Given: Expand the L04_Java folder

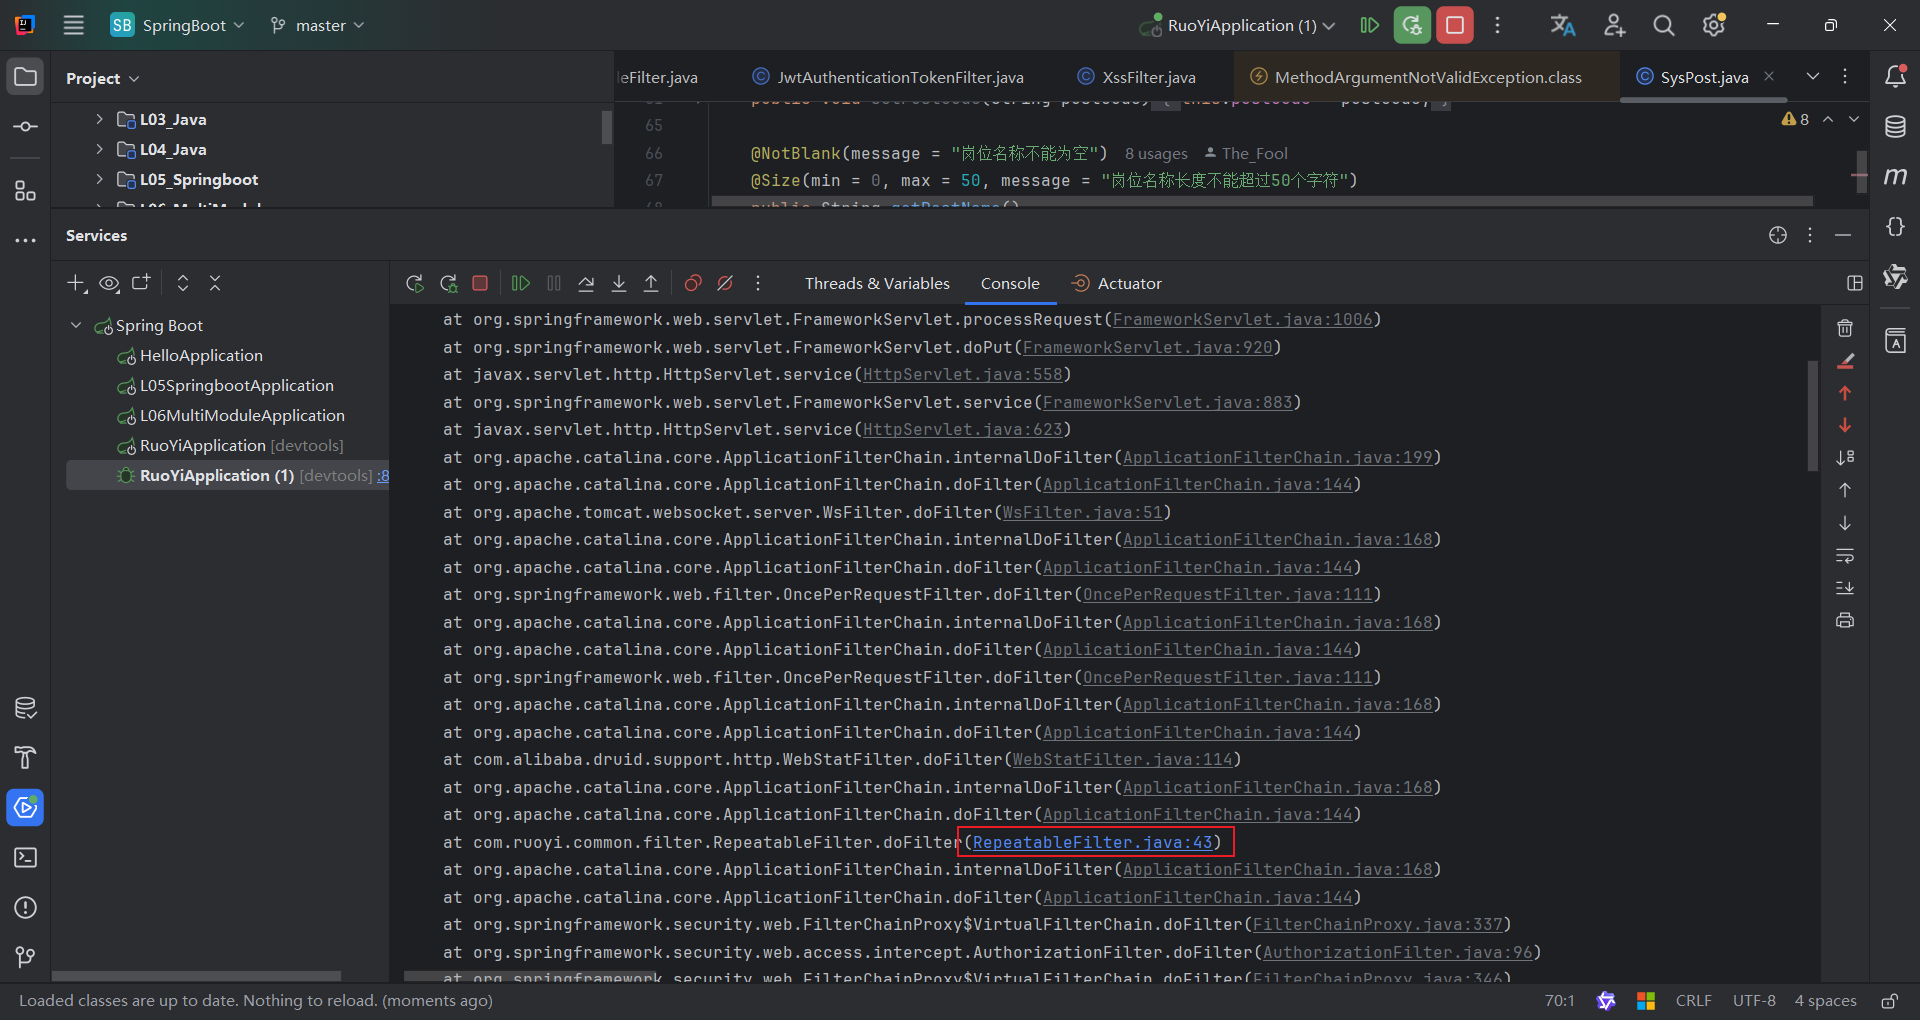Looking at the screenshot, I should coord(99,149).
